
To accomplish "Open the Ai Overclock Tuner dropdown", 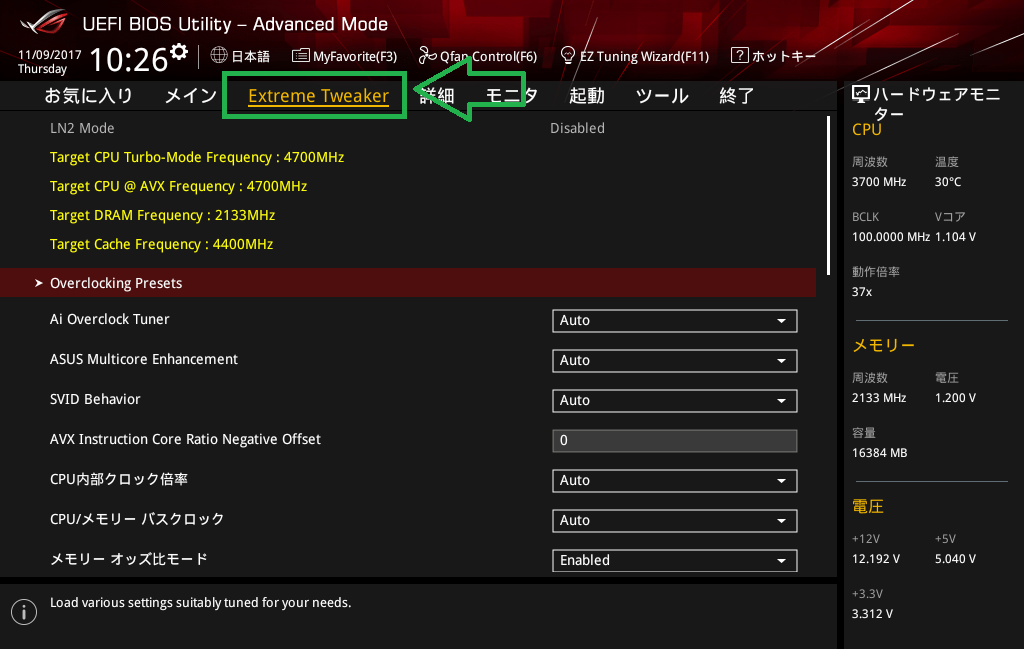I will click(x=675, y=321).
